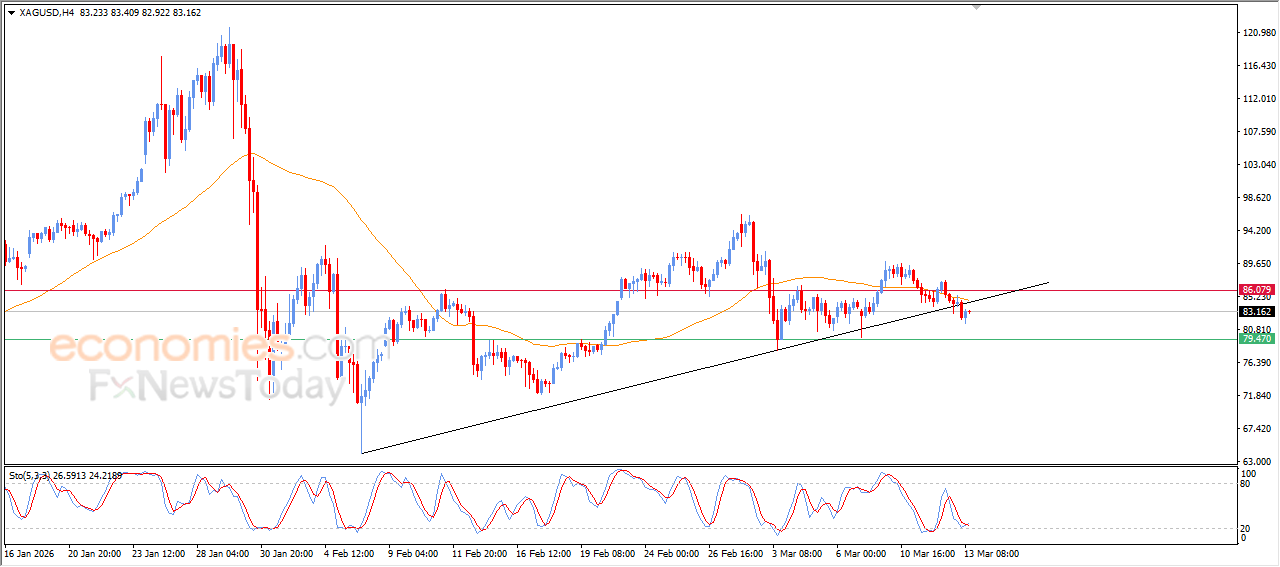Click the 24 Feb 00:00 time label

[x=672, y=552]
